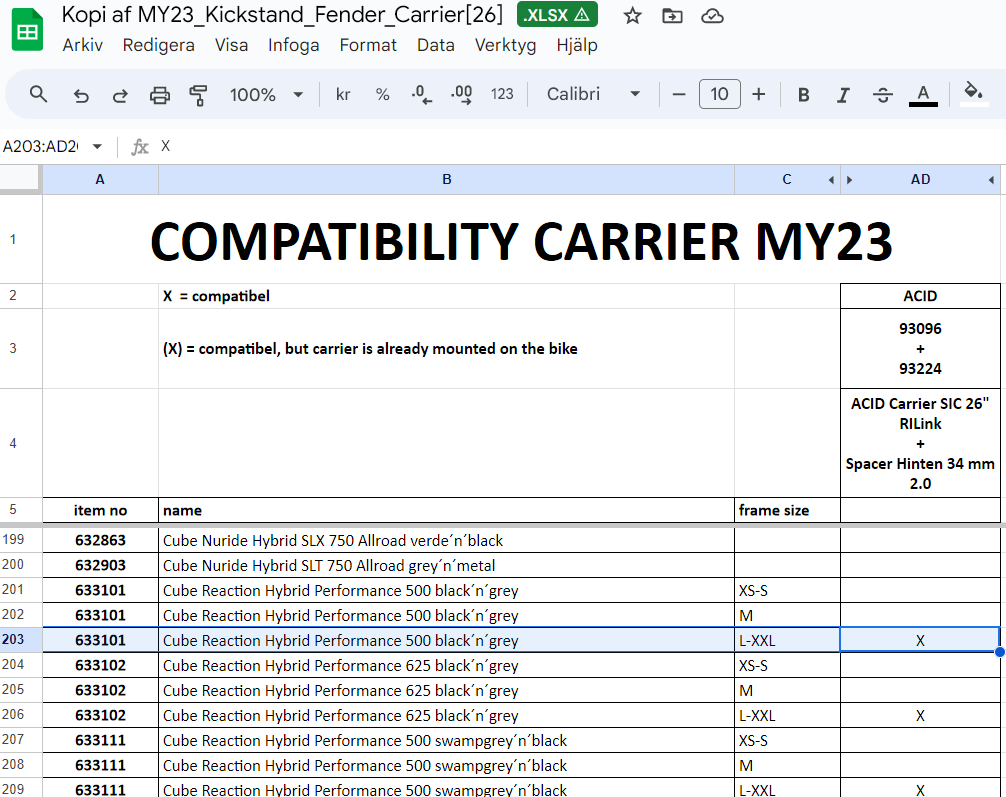Print the spreadsheet
The height and width of the screenshot is (797, 1006).
point(159,95)
